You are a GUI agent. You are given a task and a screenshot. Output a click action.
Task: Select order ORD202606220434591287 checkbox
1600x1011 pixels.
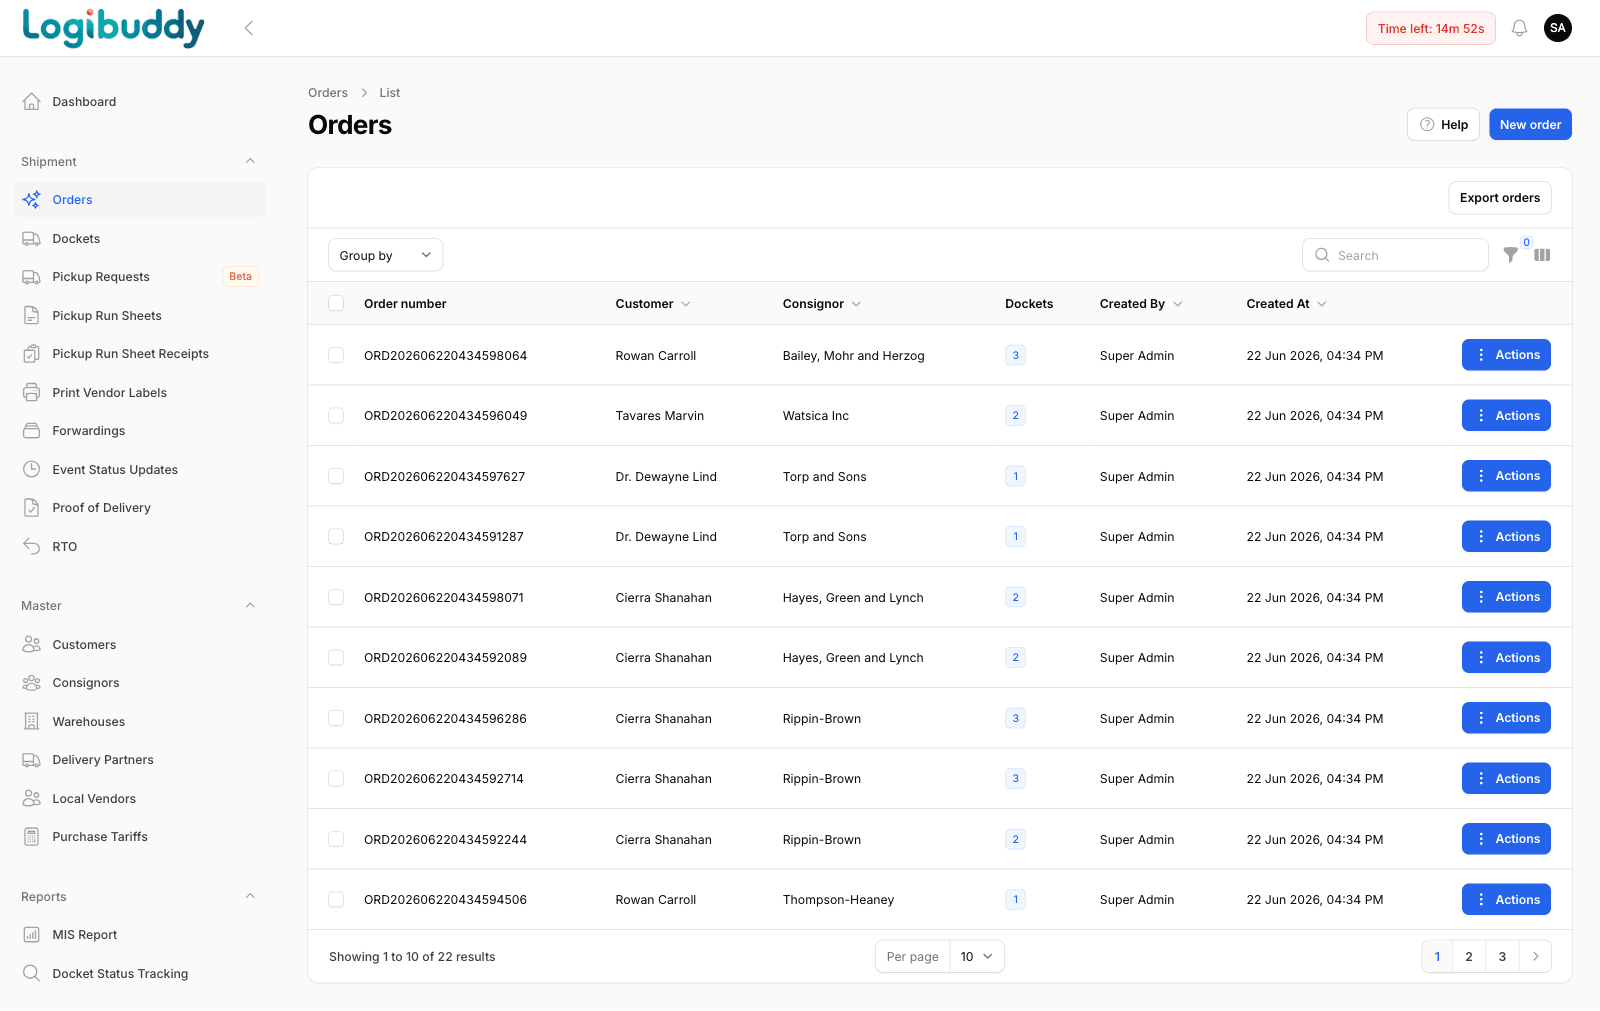[x=336, y=537]
